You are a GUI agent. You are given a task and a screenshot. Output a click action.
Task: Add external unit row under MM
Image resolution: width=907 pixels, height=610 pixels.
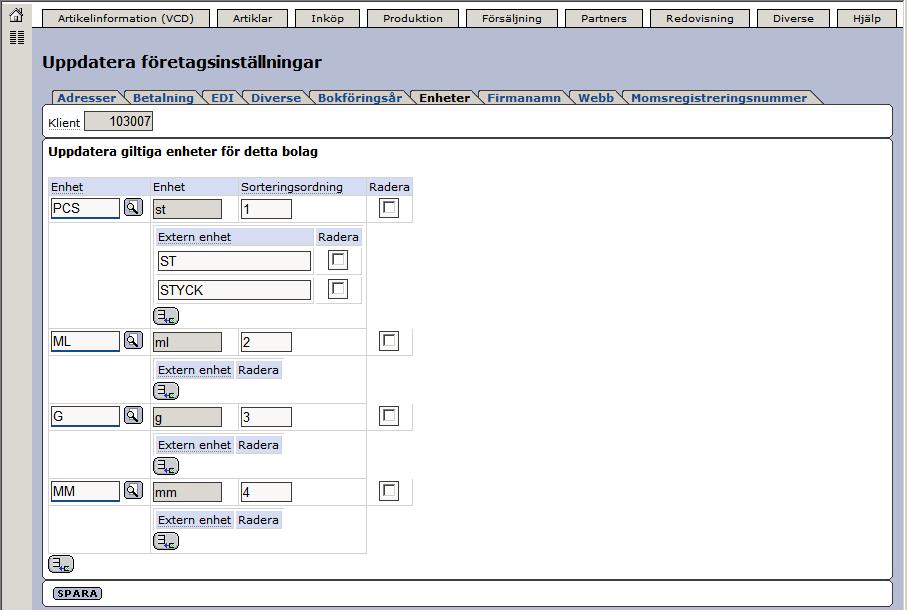(166, 541)
